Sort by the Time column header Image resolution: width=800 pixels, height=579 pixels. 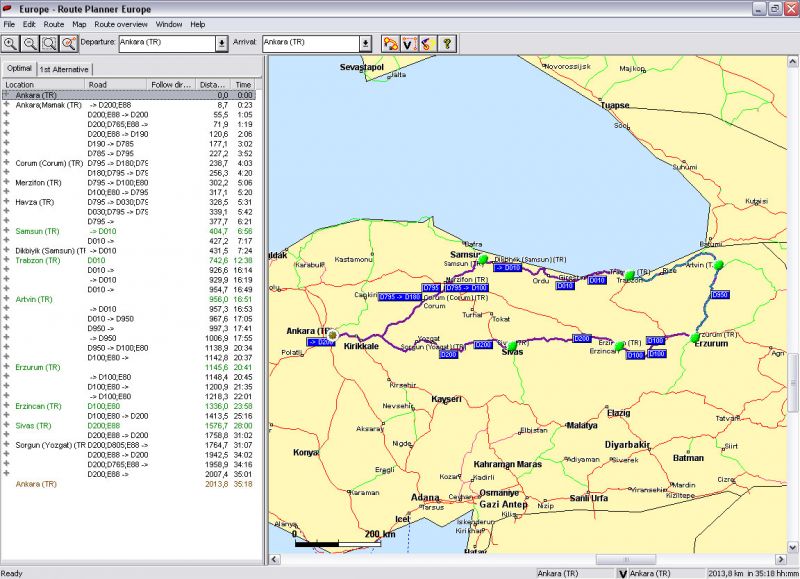tap(242, 85)
